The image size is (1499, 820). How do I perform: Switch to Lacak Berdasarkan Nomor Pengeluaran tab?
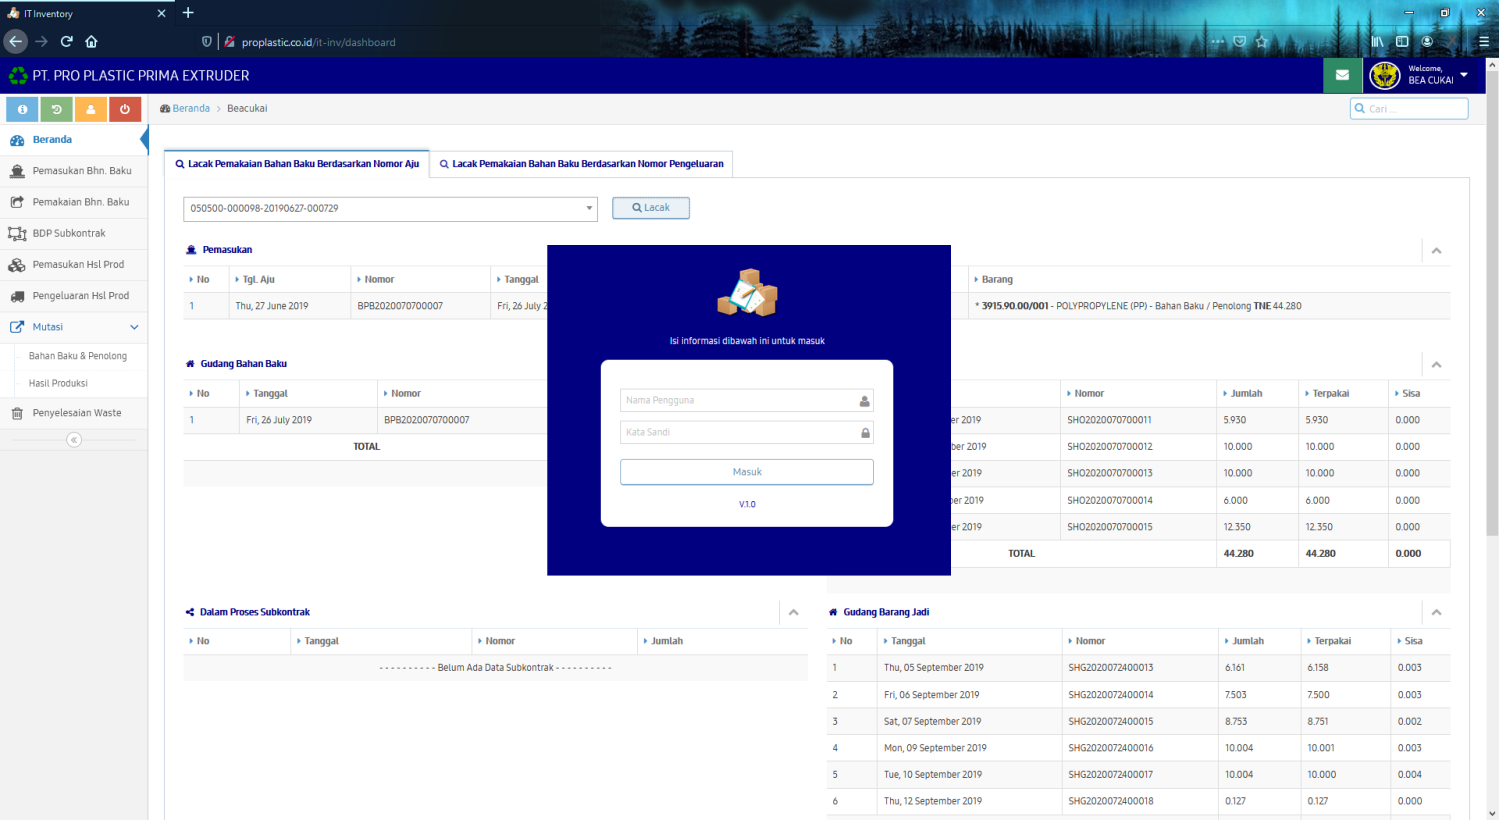[x=582, y=164]
